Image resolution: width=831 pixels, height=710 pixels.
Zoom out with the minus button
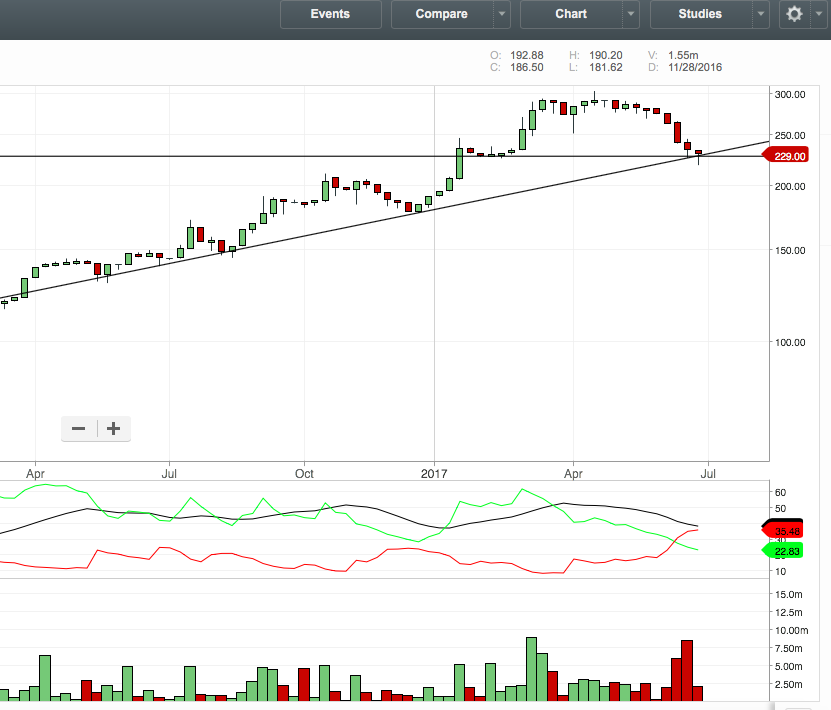pyautogui.click(x=78, y=429)
